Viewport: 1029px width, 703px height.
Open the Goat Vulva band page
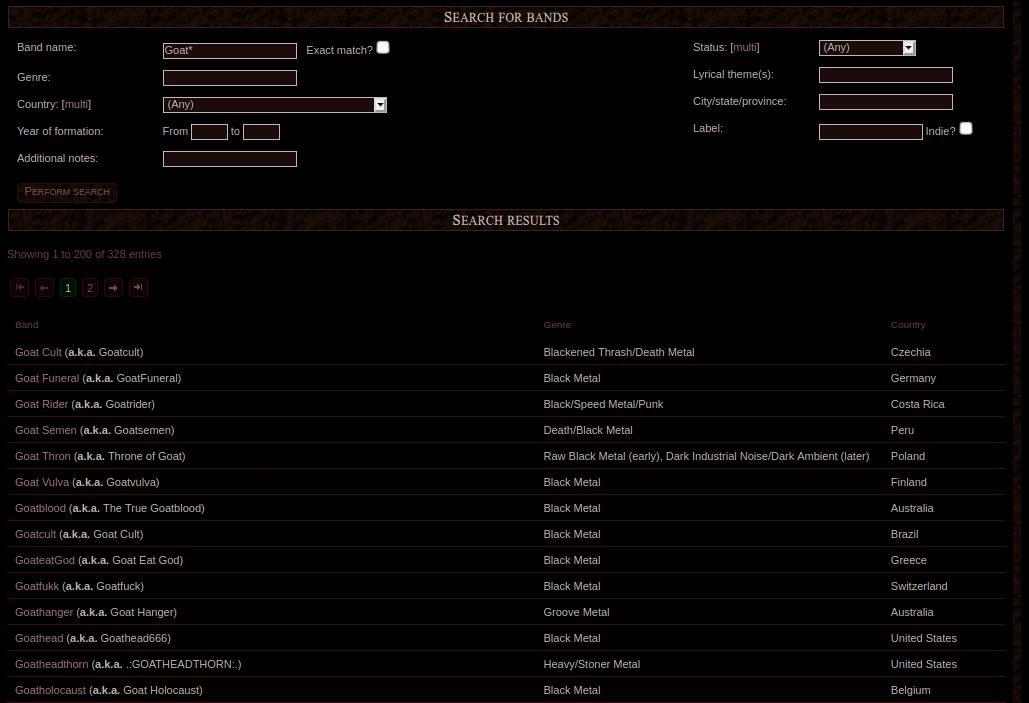point(42,482)
